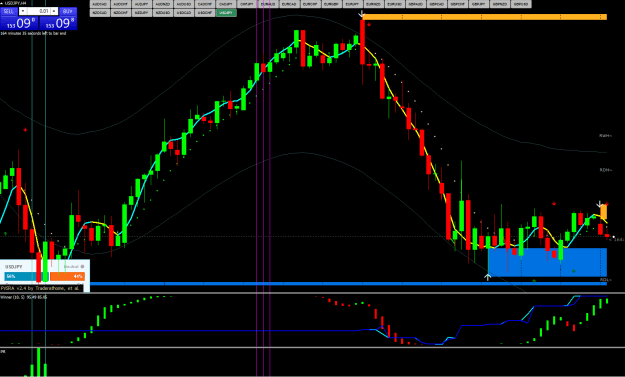Switch chart to EURAUD symbol button

[268, 4]
